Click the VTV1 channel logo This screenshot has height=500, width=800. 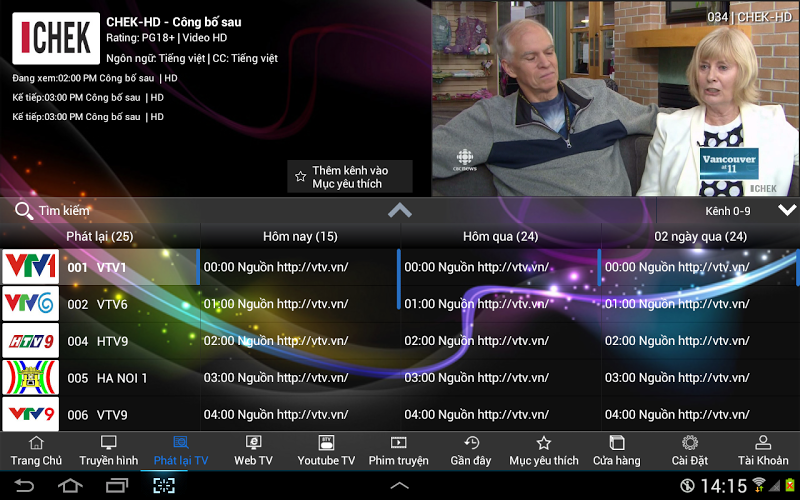[31, 267]
